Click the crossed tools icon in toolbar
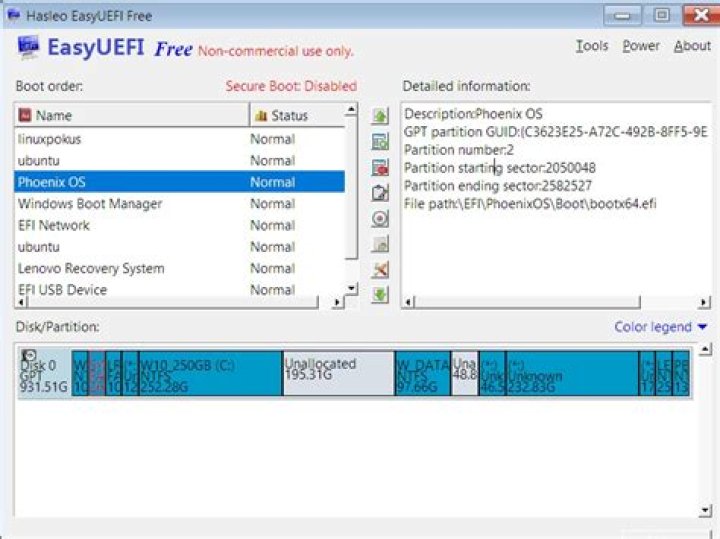The height and width of the screenshot is (539, 720). tap(380, 270)
